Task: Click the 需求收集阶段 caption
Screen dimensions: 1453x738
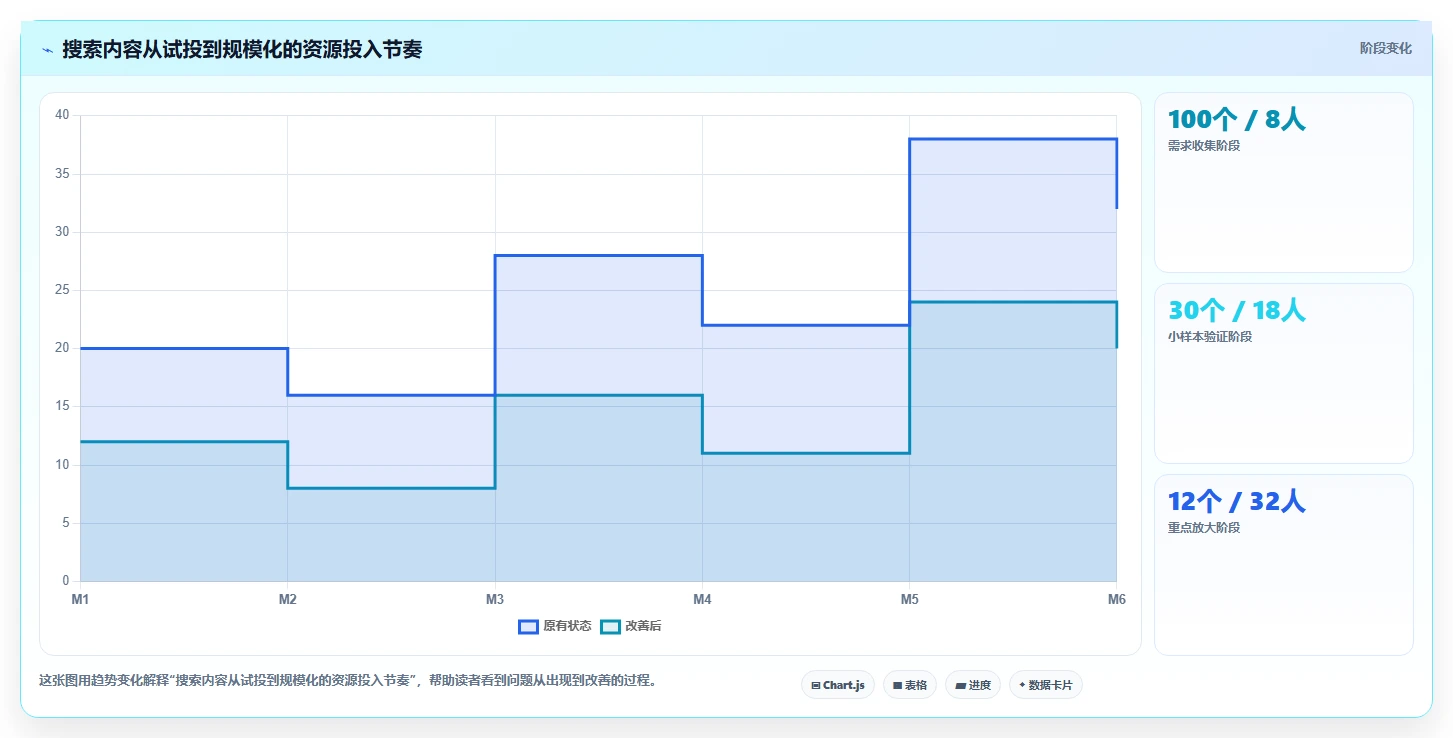Action: click(x=1204, y=146)
